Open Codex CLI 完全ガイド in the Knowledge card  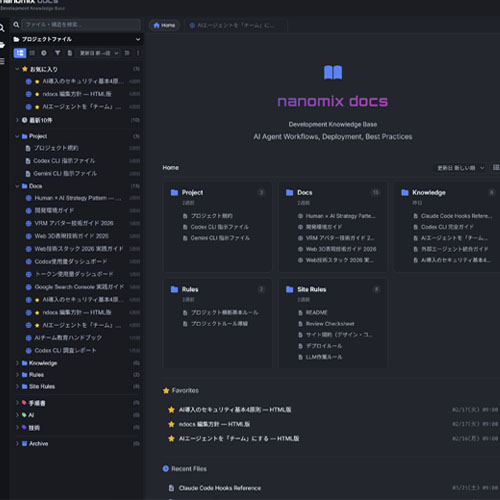447,227
